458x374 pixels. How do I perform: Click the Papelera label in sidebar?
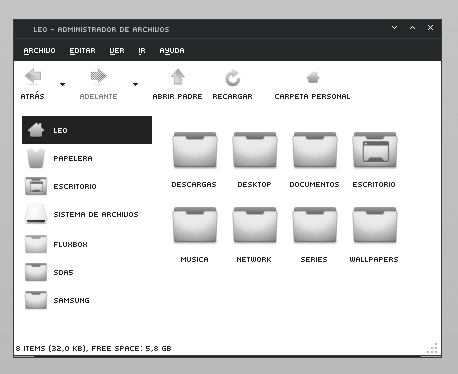73,158
